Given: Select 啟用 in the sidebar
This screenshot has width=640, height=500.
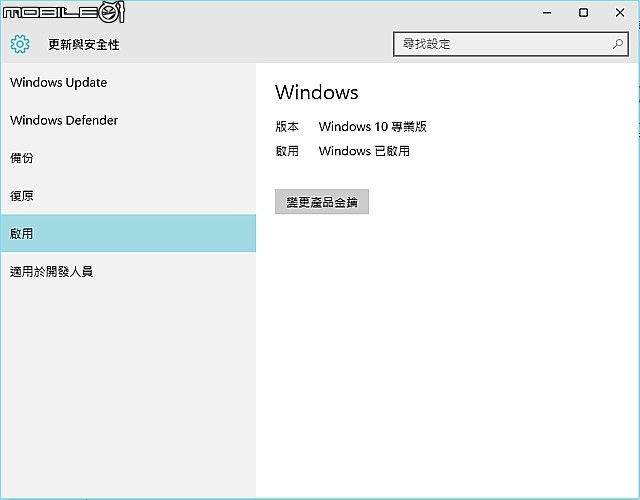Looking at the screenshot, I should coord(128,233).
